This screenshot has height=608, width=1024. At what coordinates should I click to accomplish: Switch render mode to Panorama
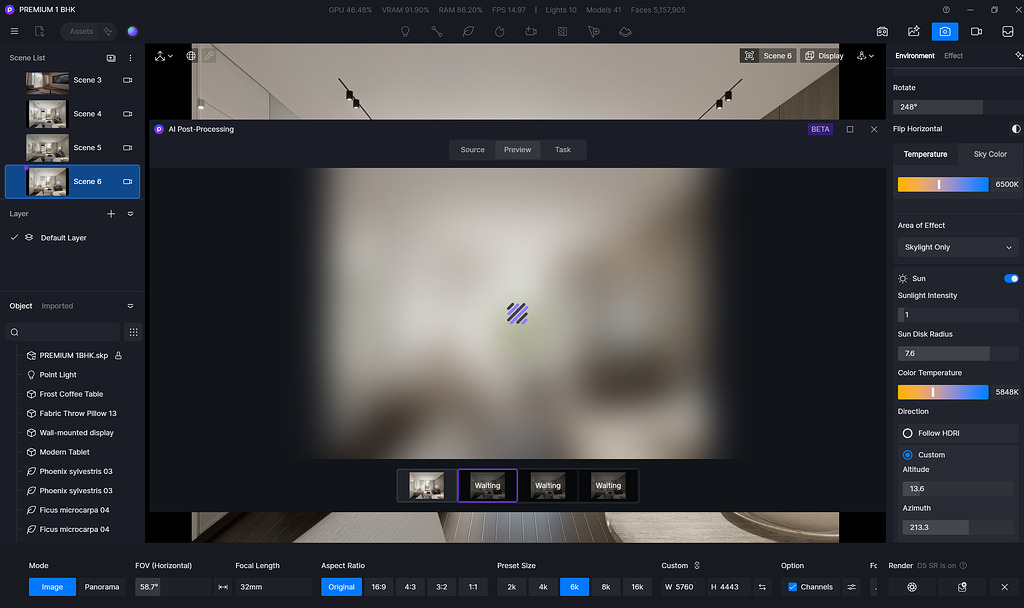click(x=101, y=587)
